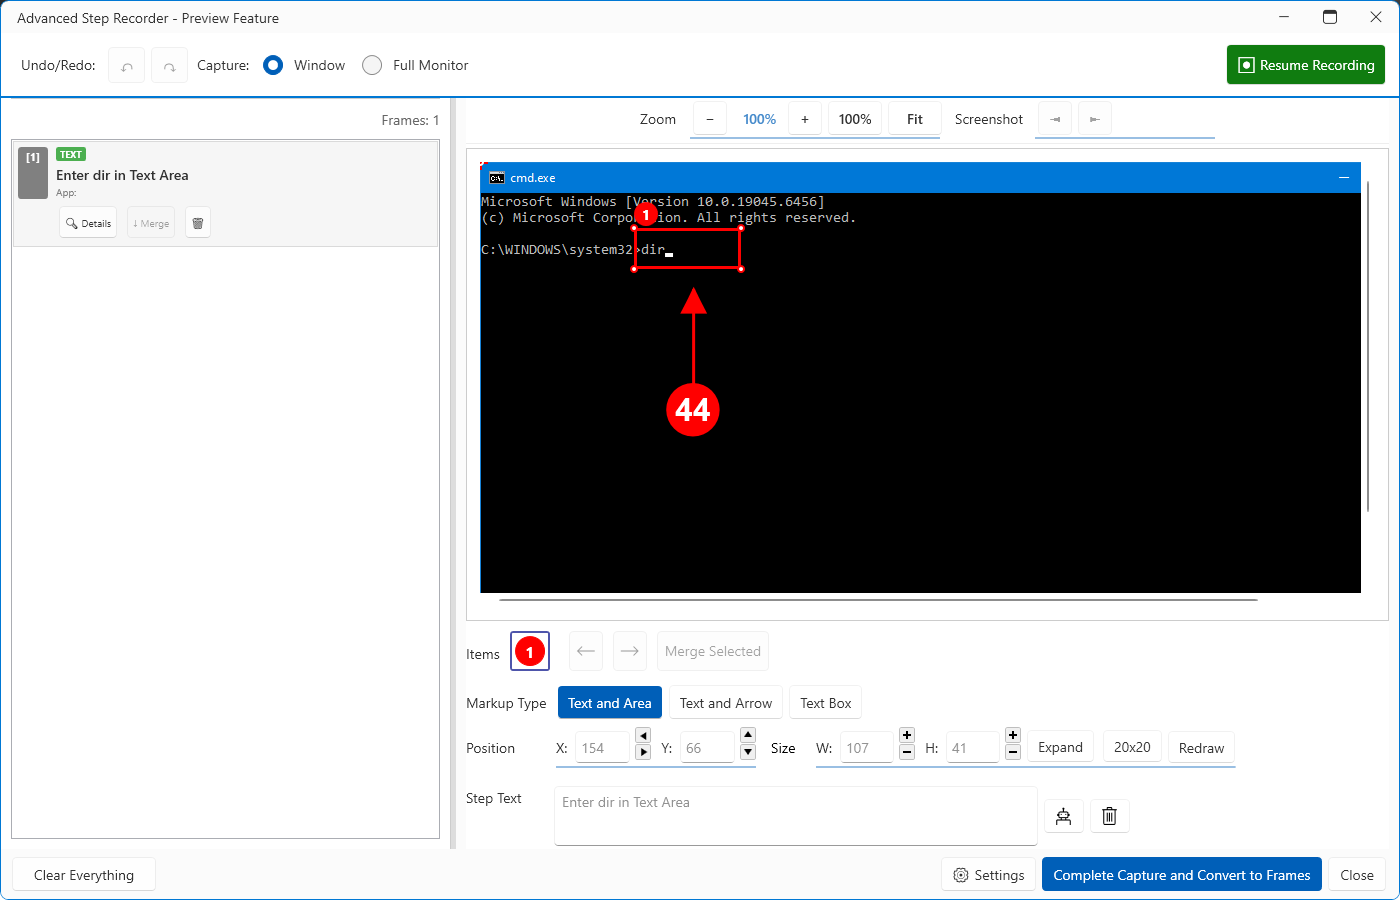Click the Undo arrow icon
The width and height of the screenshot is (1400, 900).
click(x=126, y=66)
